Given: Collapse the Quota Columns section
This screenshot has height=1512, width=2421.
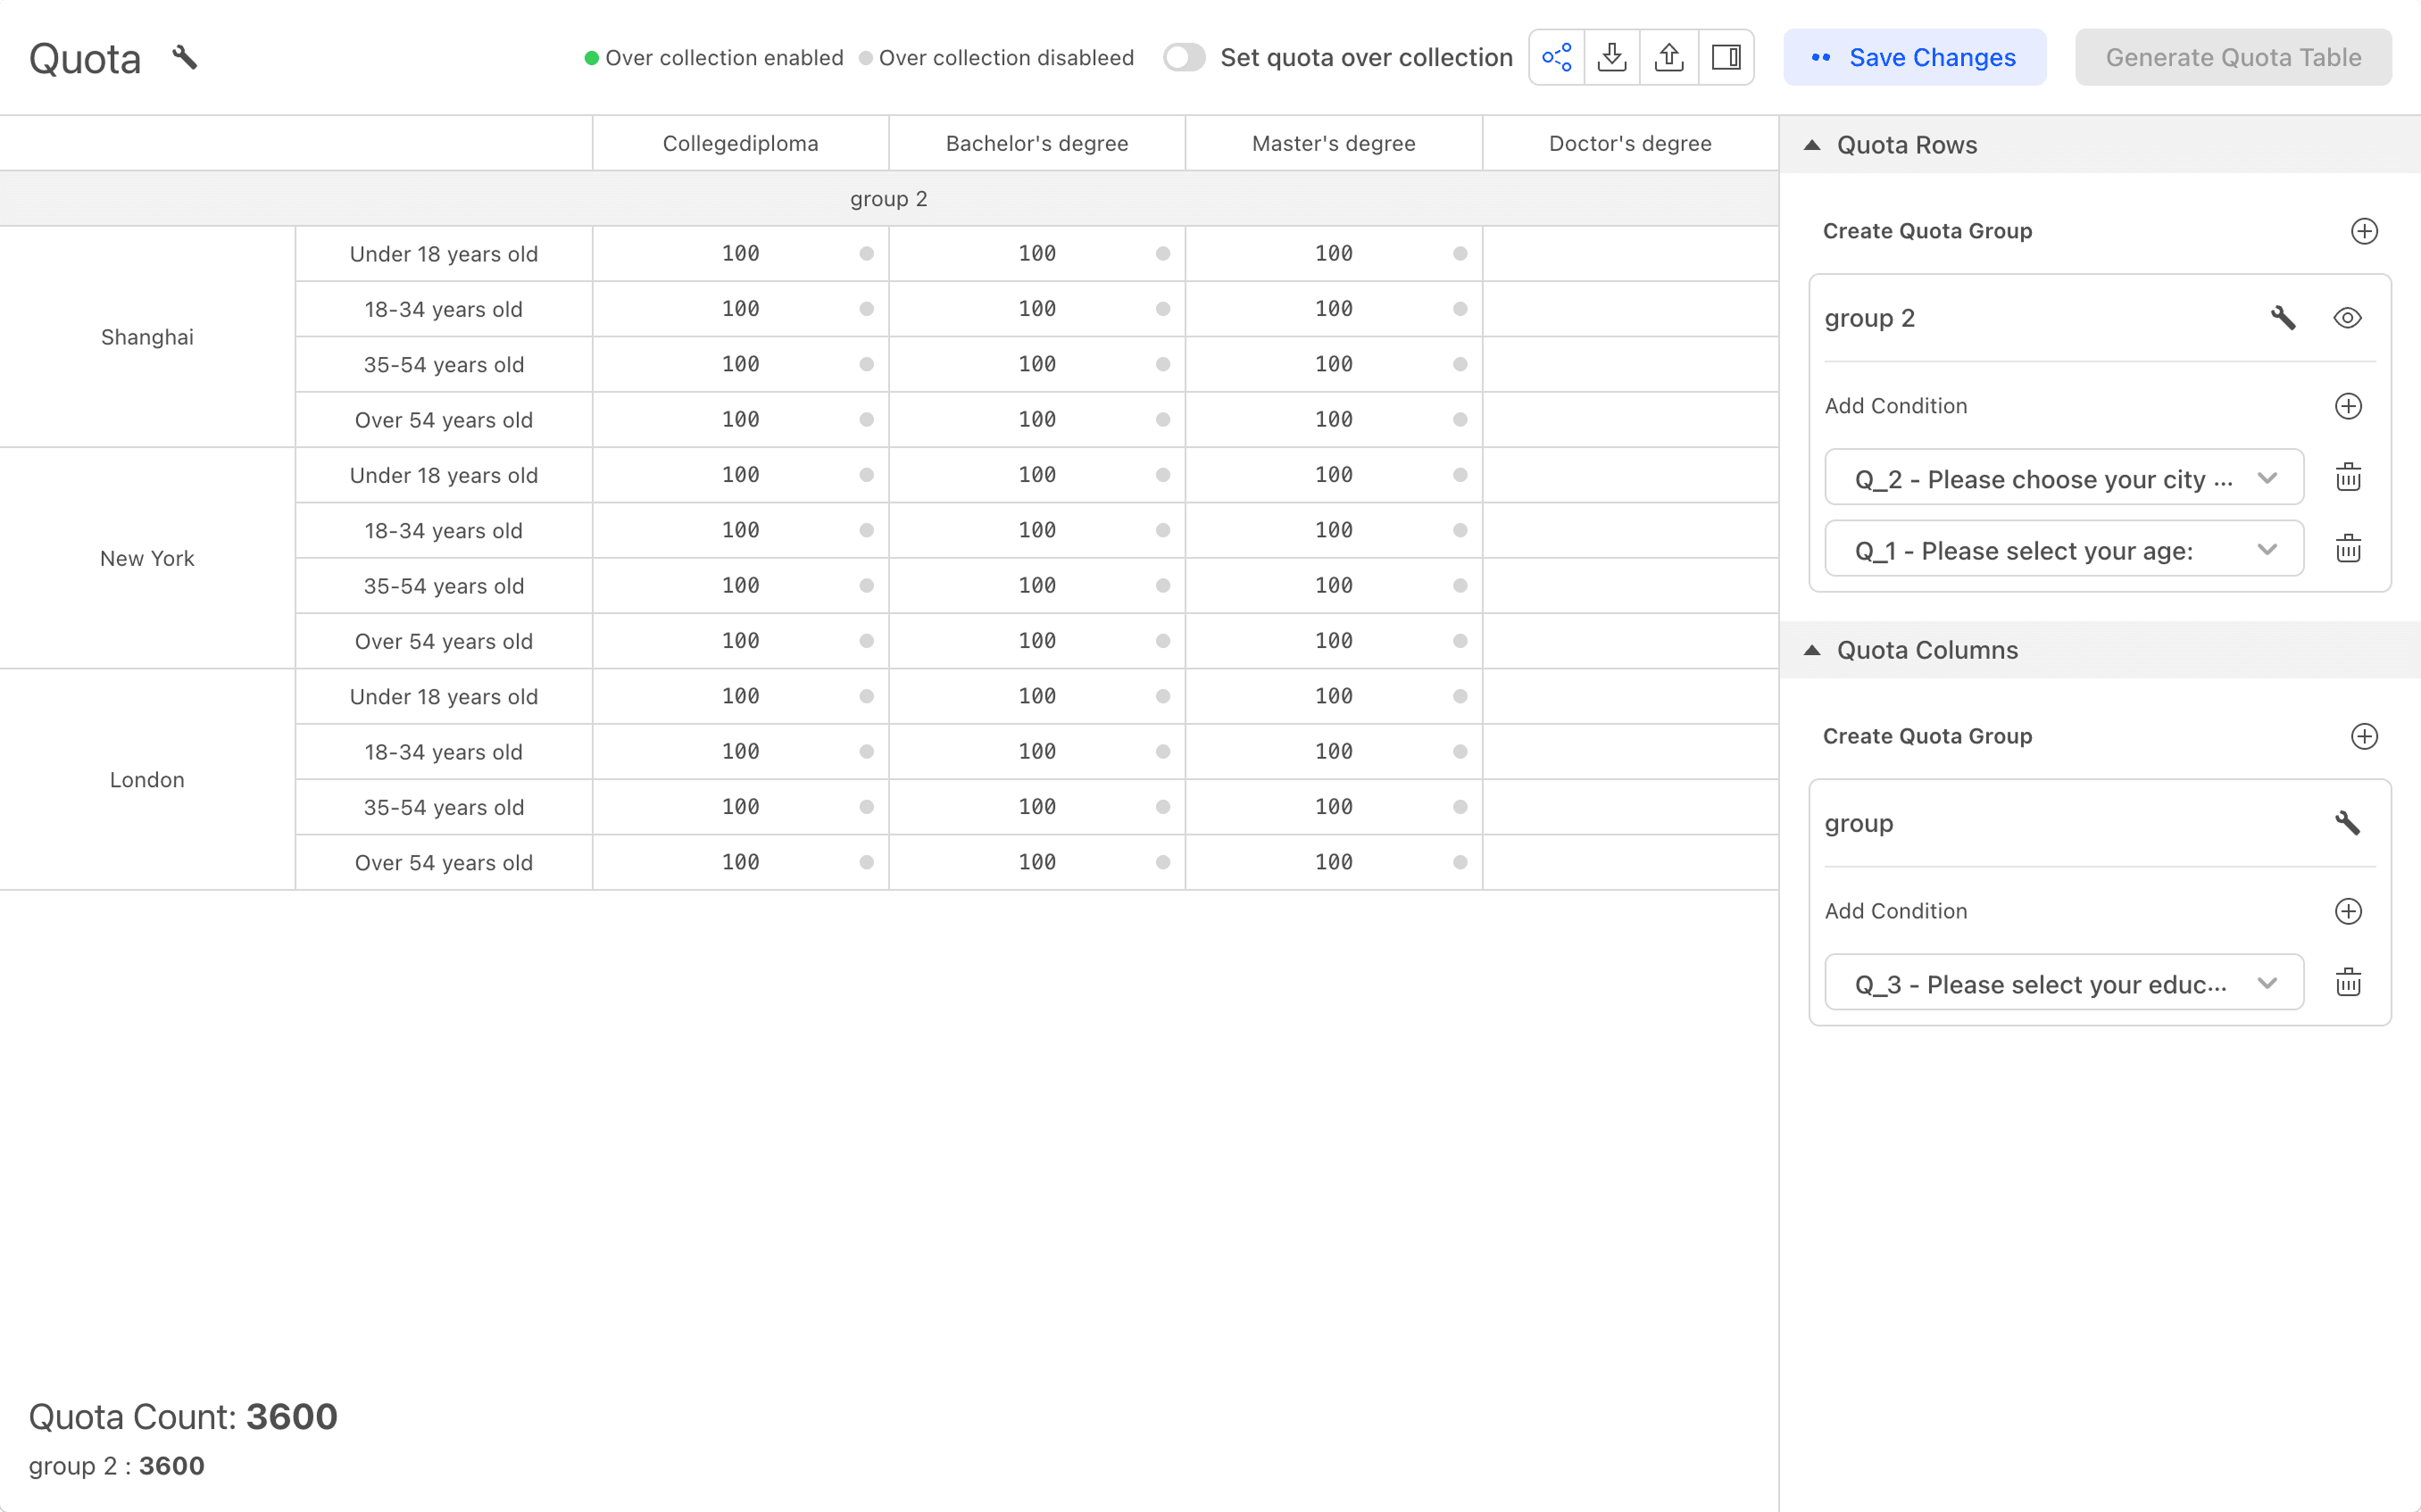Looking at the screenshot, I should point(1812,650).
